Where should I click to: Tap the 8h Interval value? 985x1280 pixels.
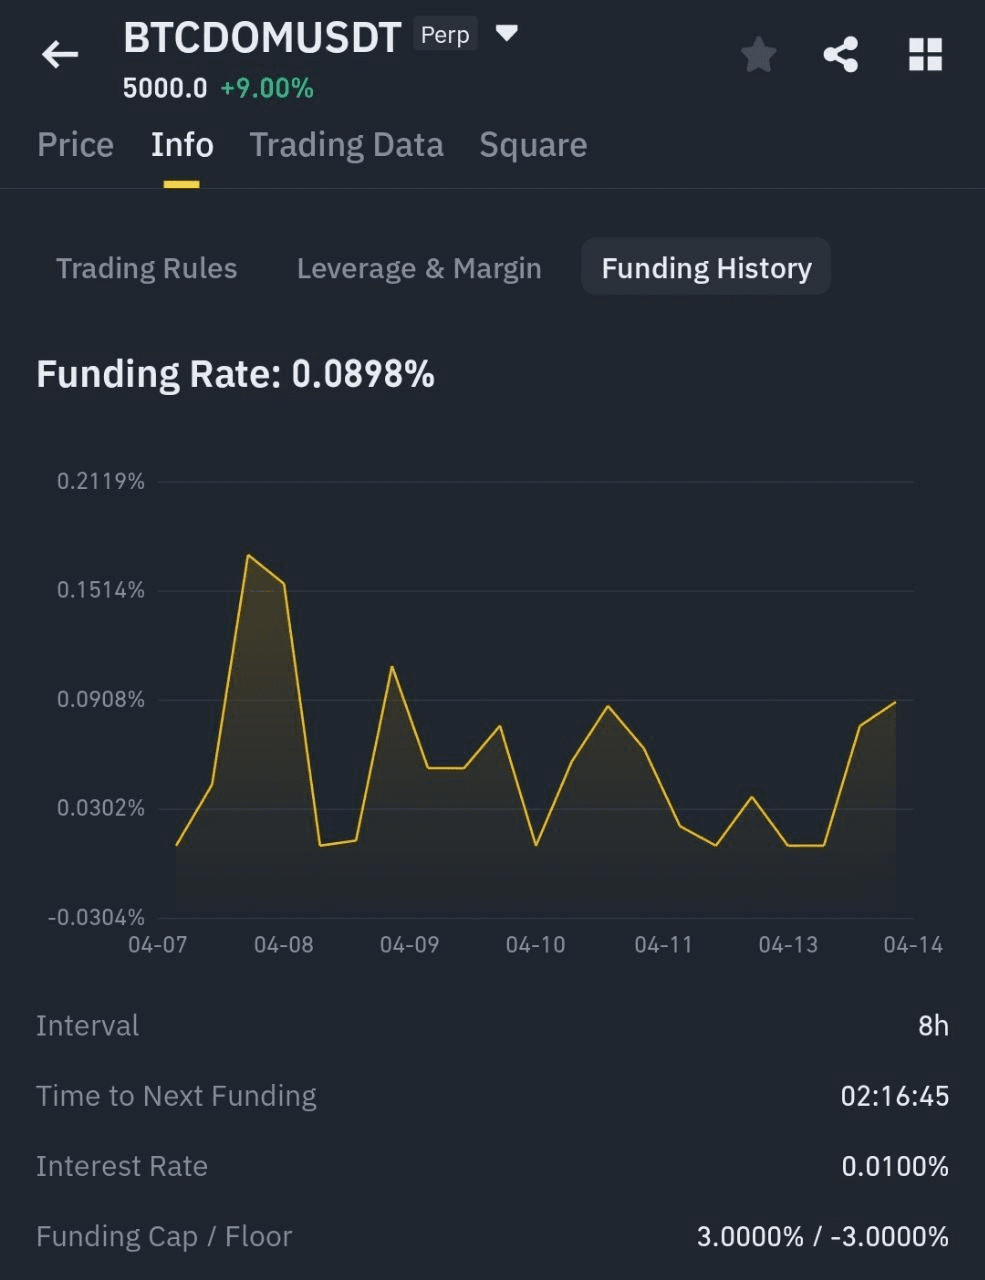(933, 1026)
